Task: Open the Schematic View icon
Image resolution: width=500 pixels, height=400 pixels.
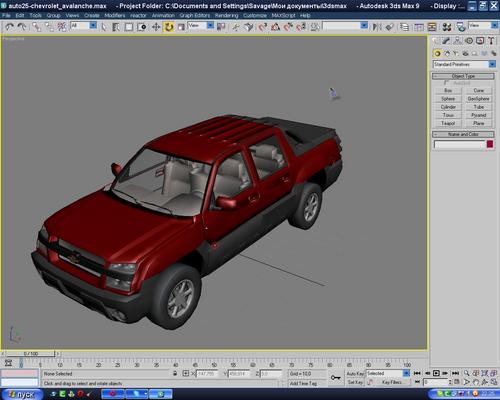Action: pyautogui.click(x=432, y=27)
